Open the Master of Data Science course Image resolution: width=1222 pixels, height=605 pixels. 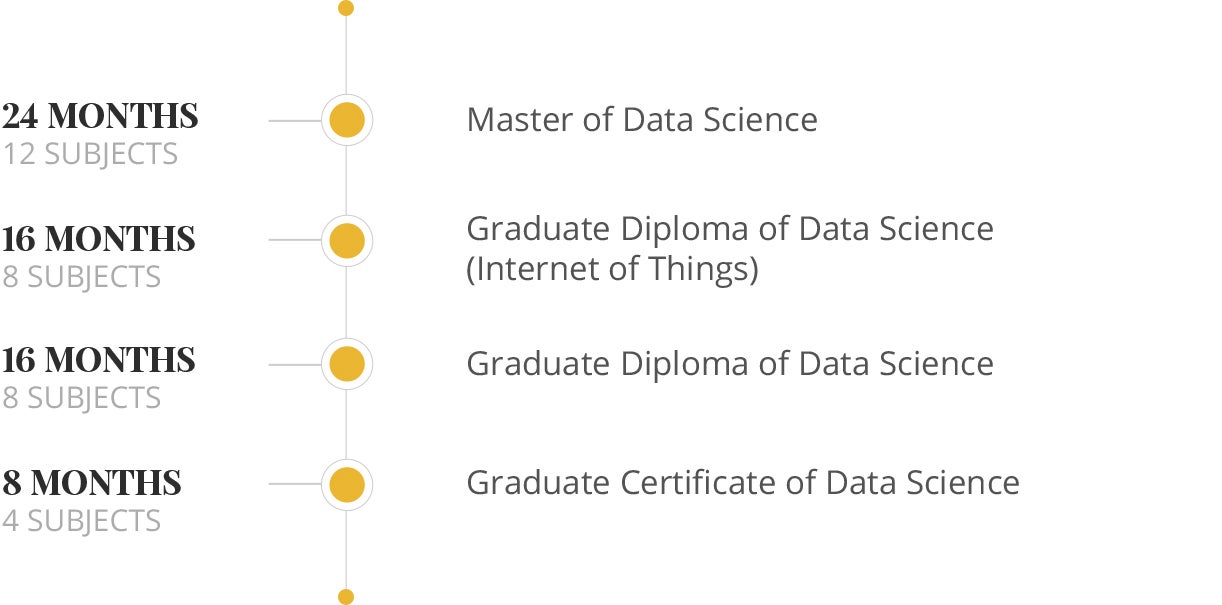(x=642, y=120)
